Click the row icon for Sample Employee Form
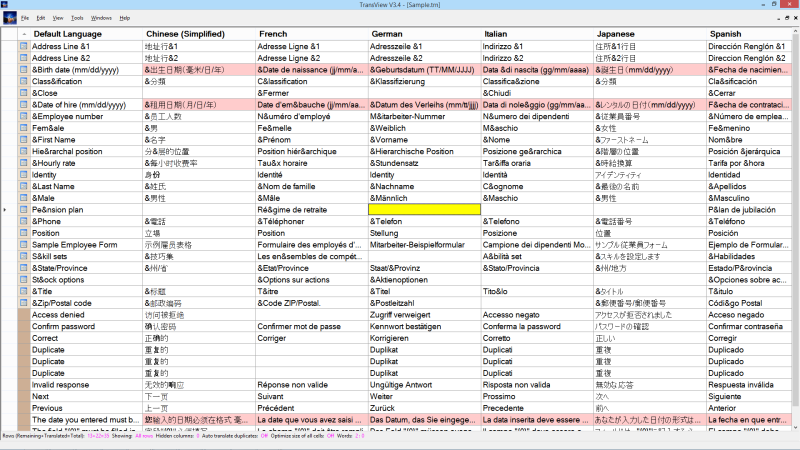 [x=23, y=244]
